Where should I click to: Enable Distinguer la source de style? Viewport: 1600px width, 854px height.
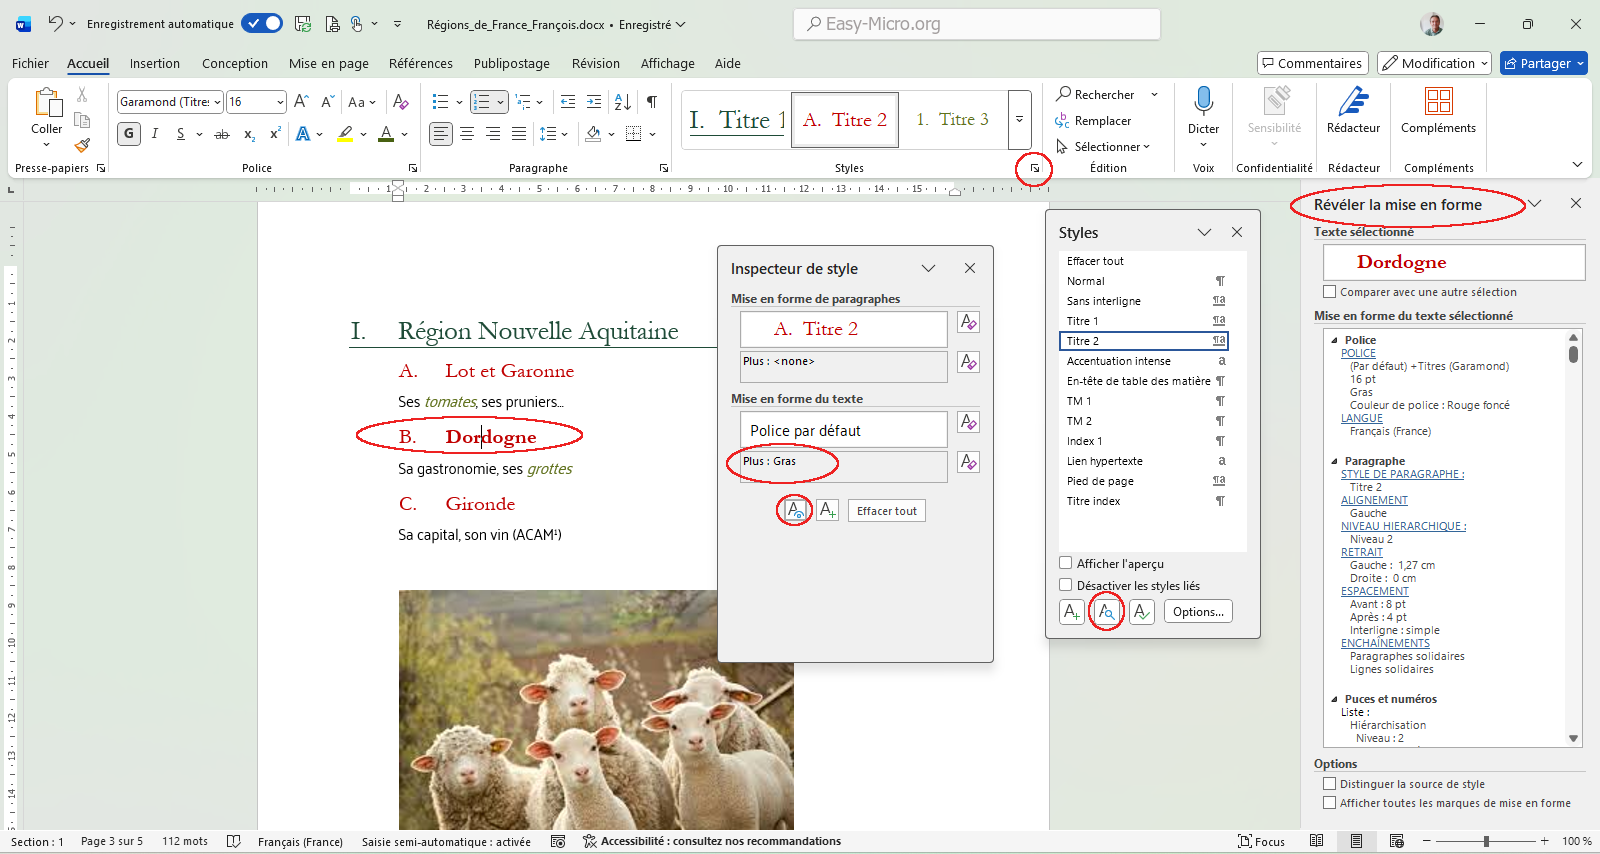coord(1330,784)
